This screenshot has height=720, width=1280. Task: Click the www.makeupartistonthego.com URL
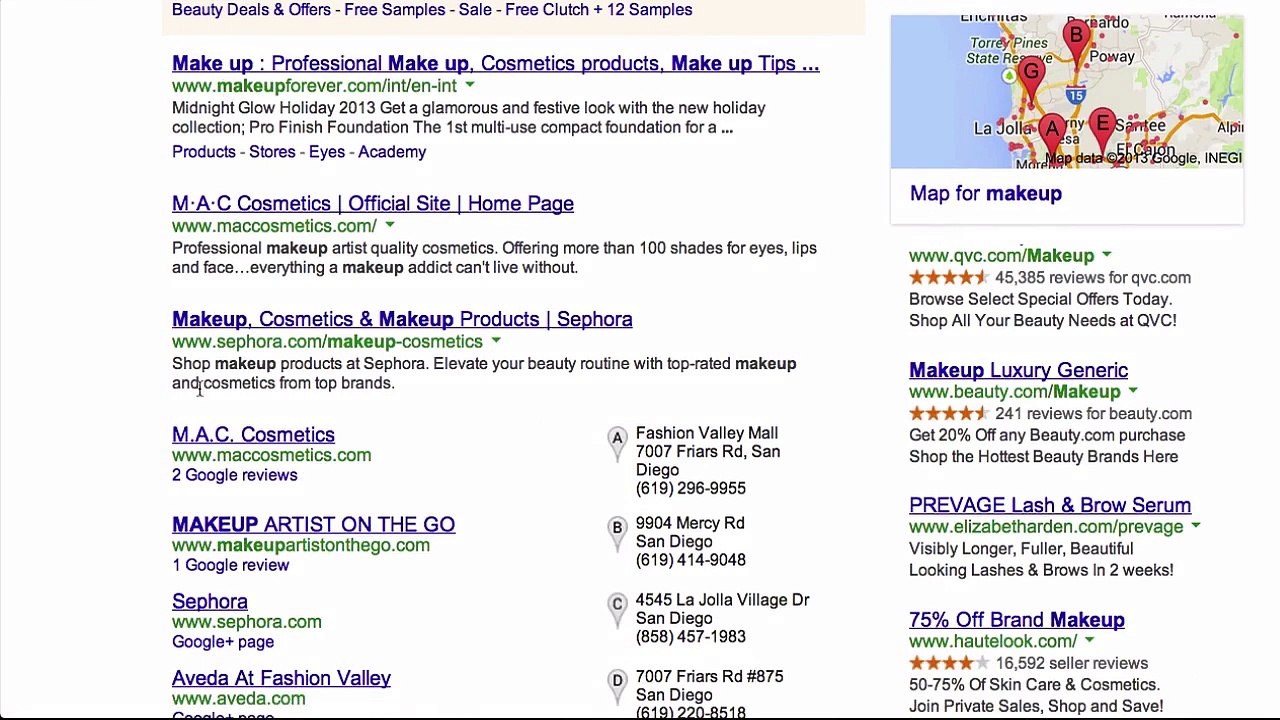(x=301, y=546)
